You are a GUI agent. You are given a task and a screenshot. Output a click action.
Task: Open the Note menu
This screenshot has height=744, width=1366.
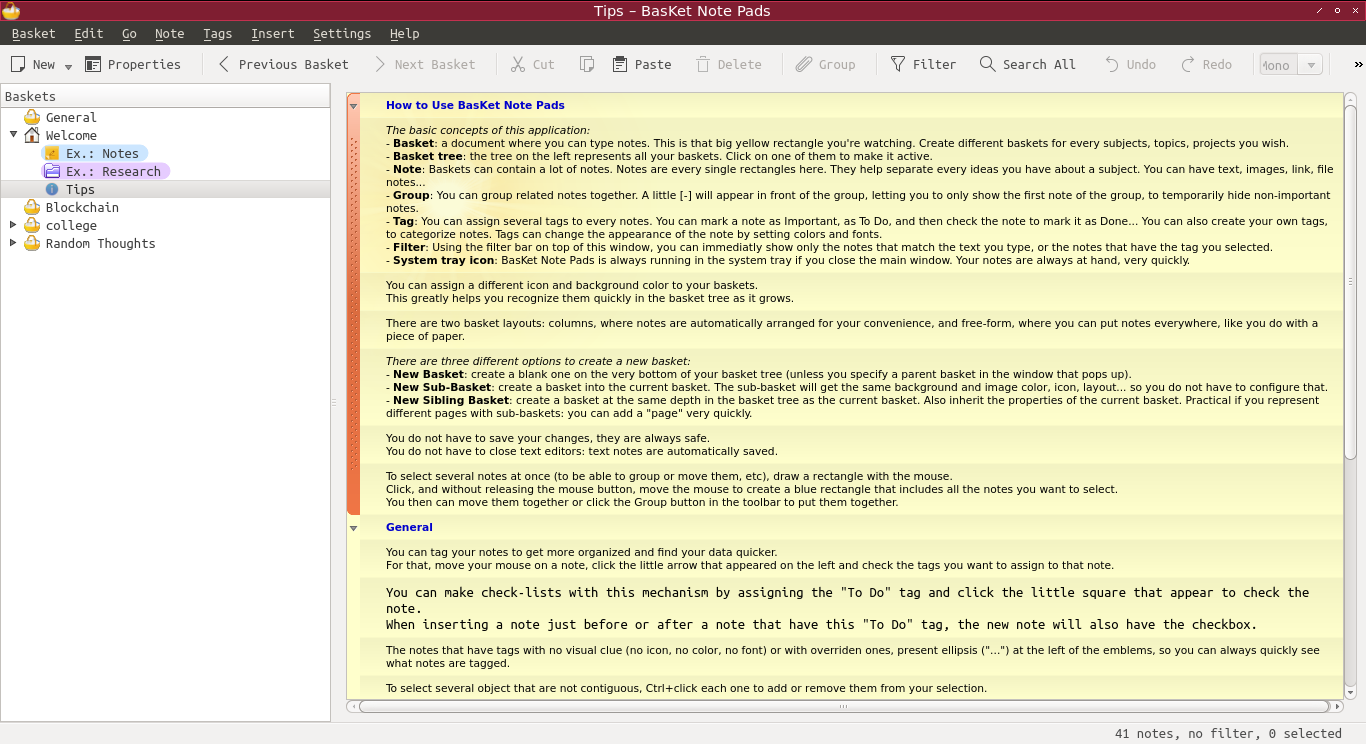(x=170, y=33)
